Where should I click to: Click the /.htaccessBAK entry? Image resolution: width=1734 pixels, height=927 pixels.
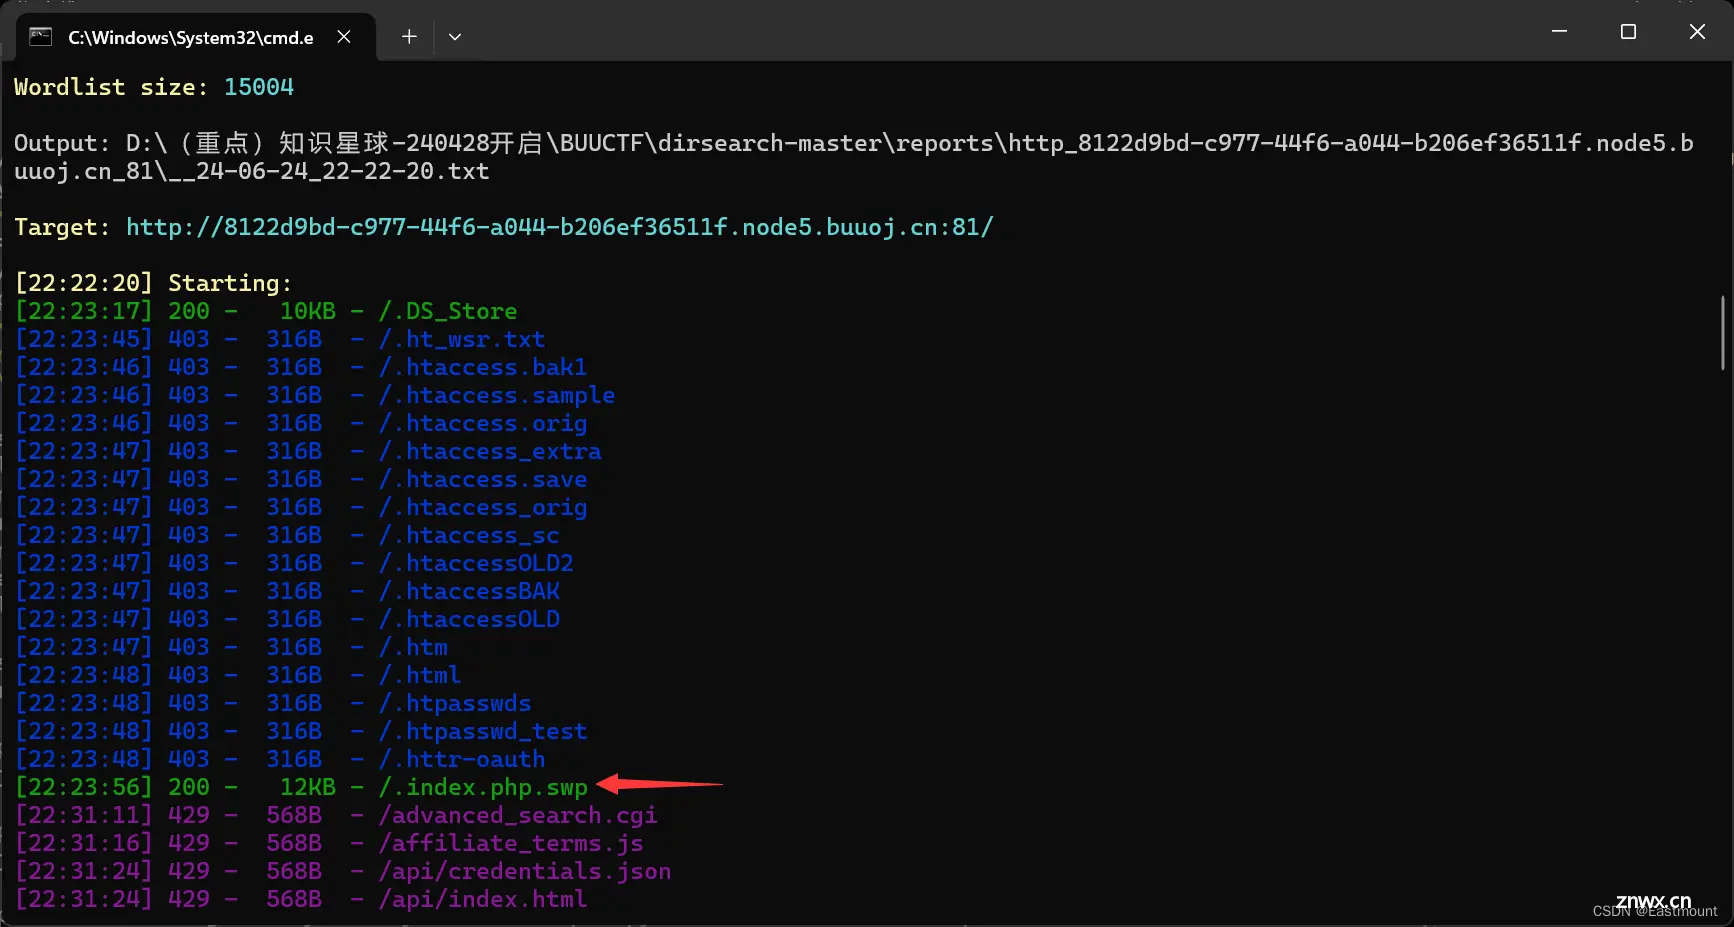coord(469,591)
